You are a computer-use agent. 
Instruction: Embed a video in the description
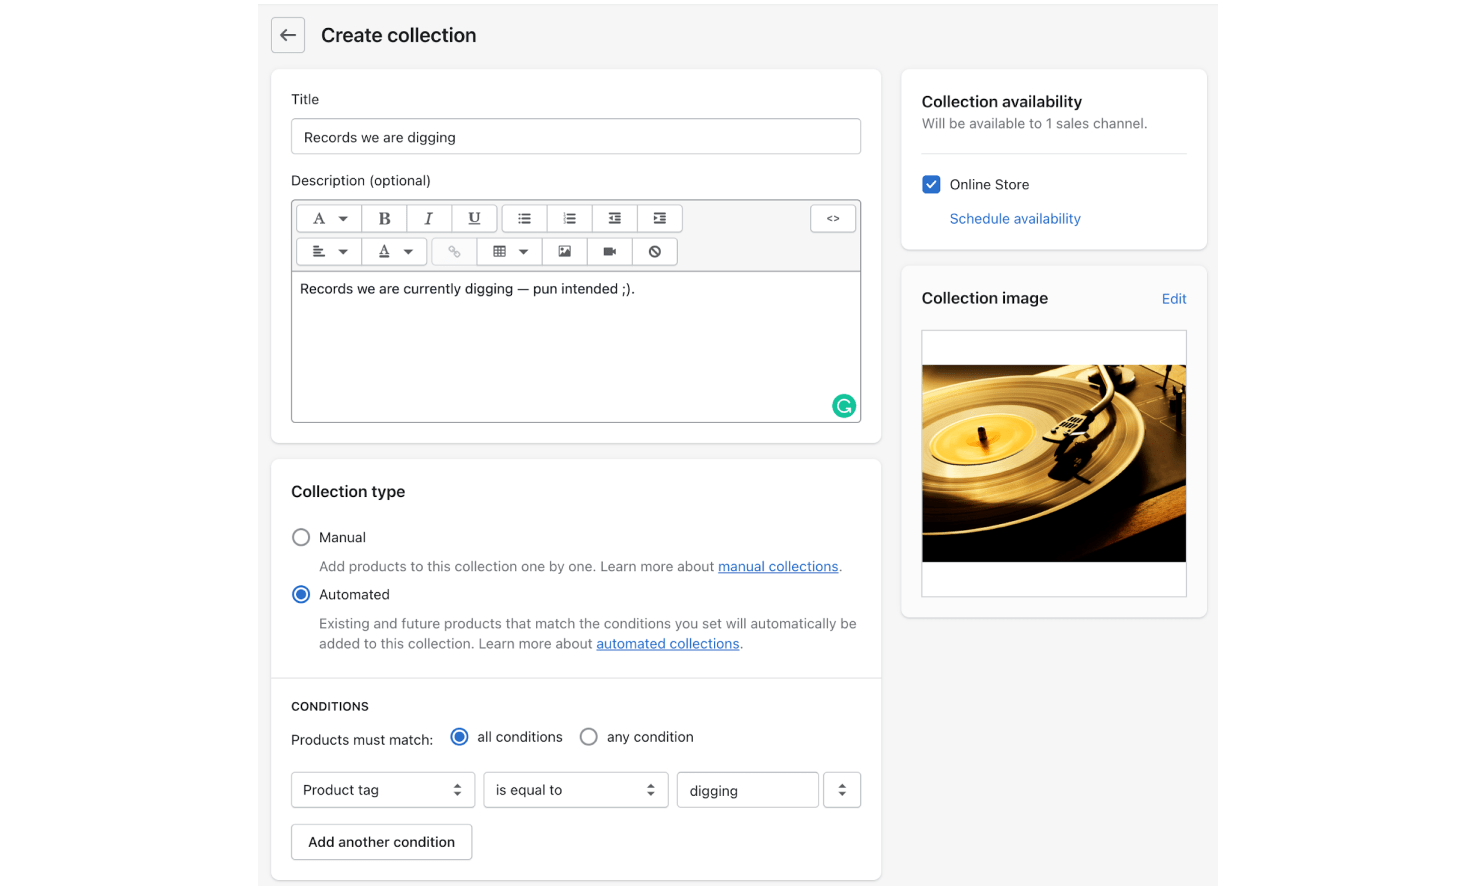[610, 251]
